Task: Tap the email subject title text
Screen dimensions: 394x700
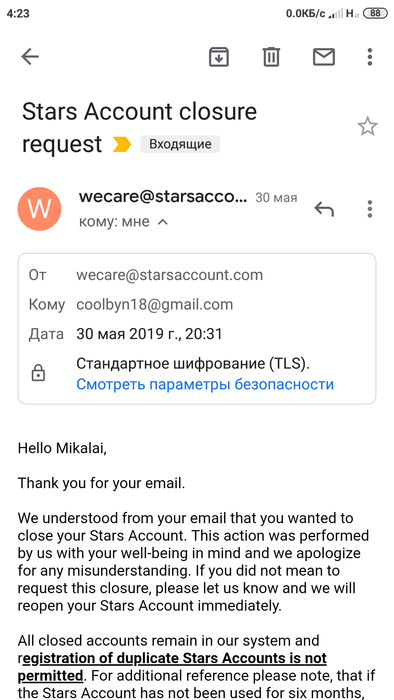Action: tap(139, 128)
